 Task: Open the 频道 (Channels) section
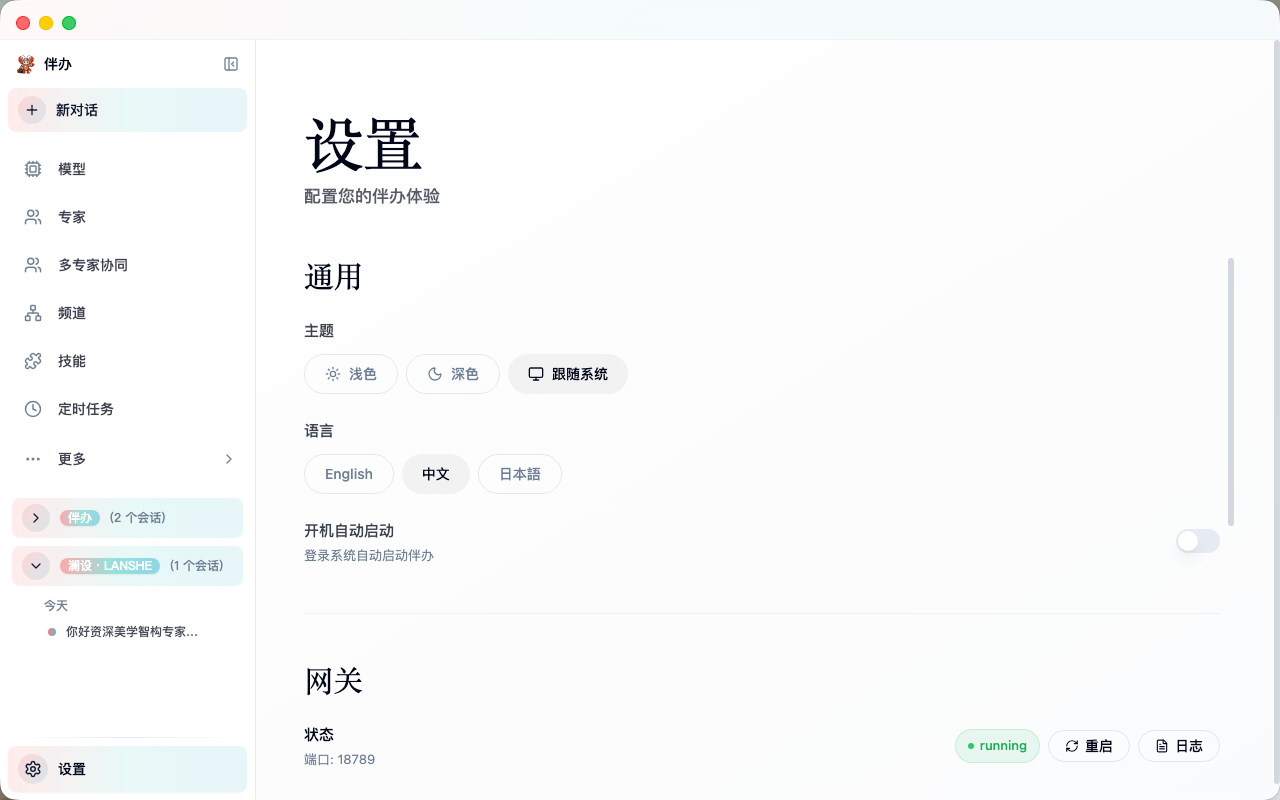pos(72,313)
